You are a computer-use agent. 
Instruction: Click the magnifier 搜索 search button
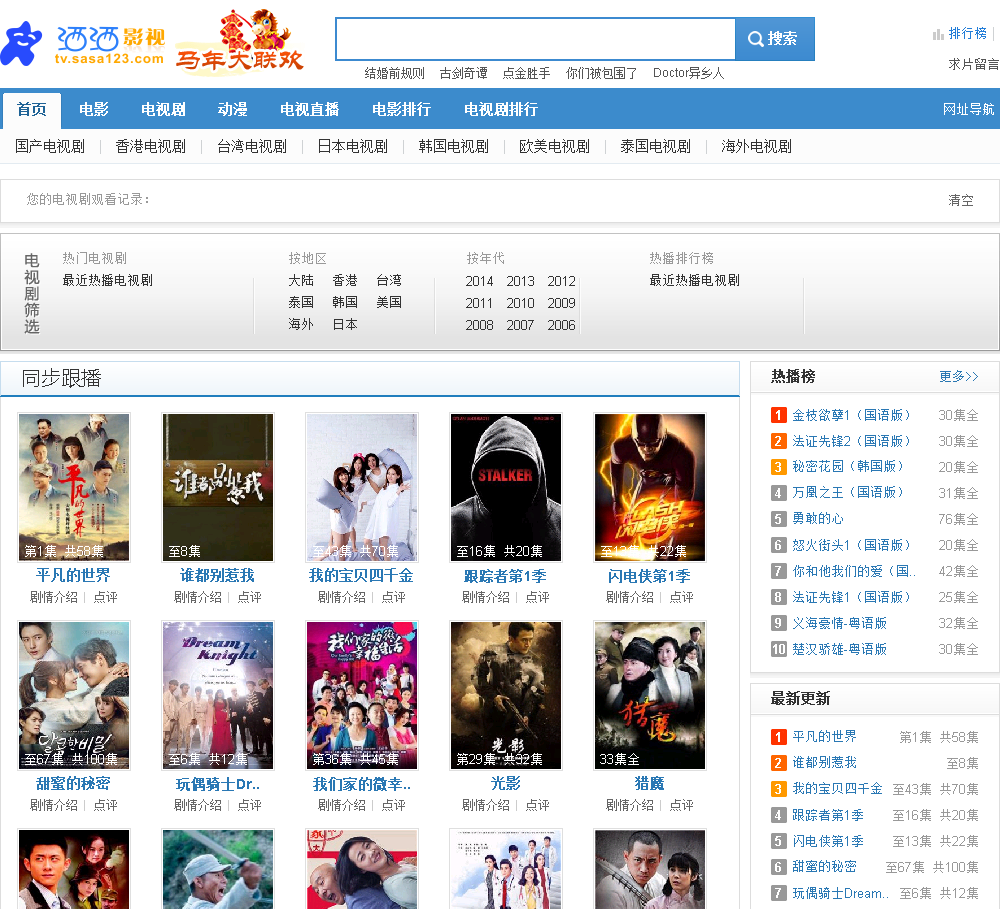(x=774, y=39)
